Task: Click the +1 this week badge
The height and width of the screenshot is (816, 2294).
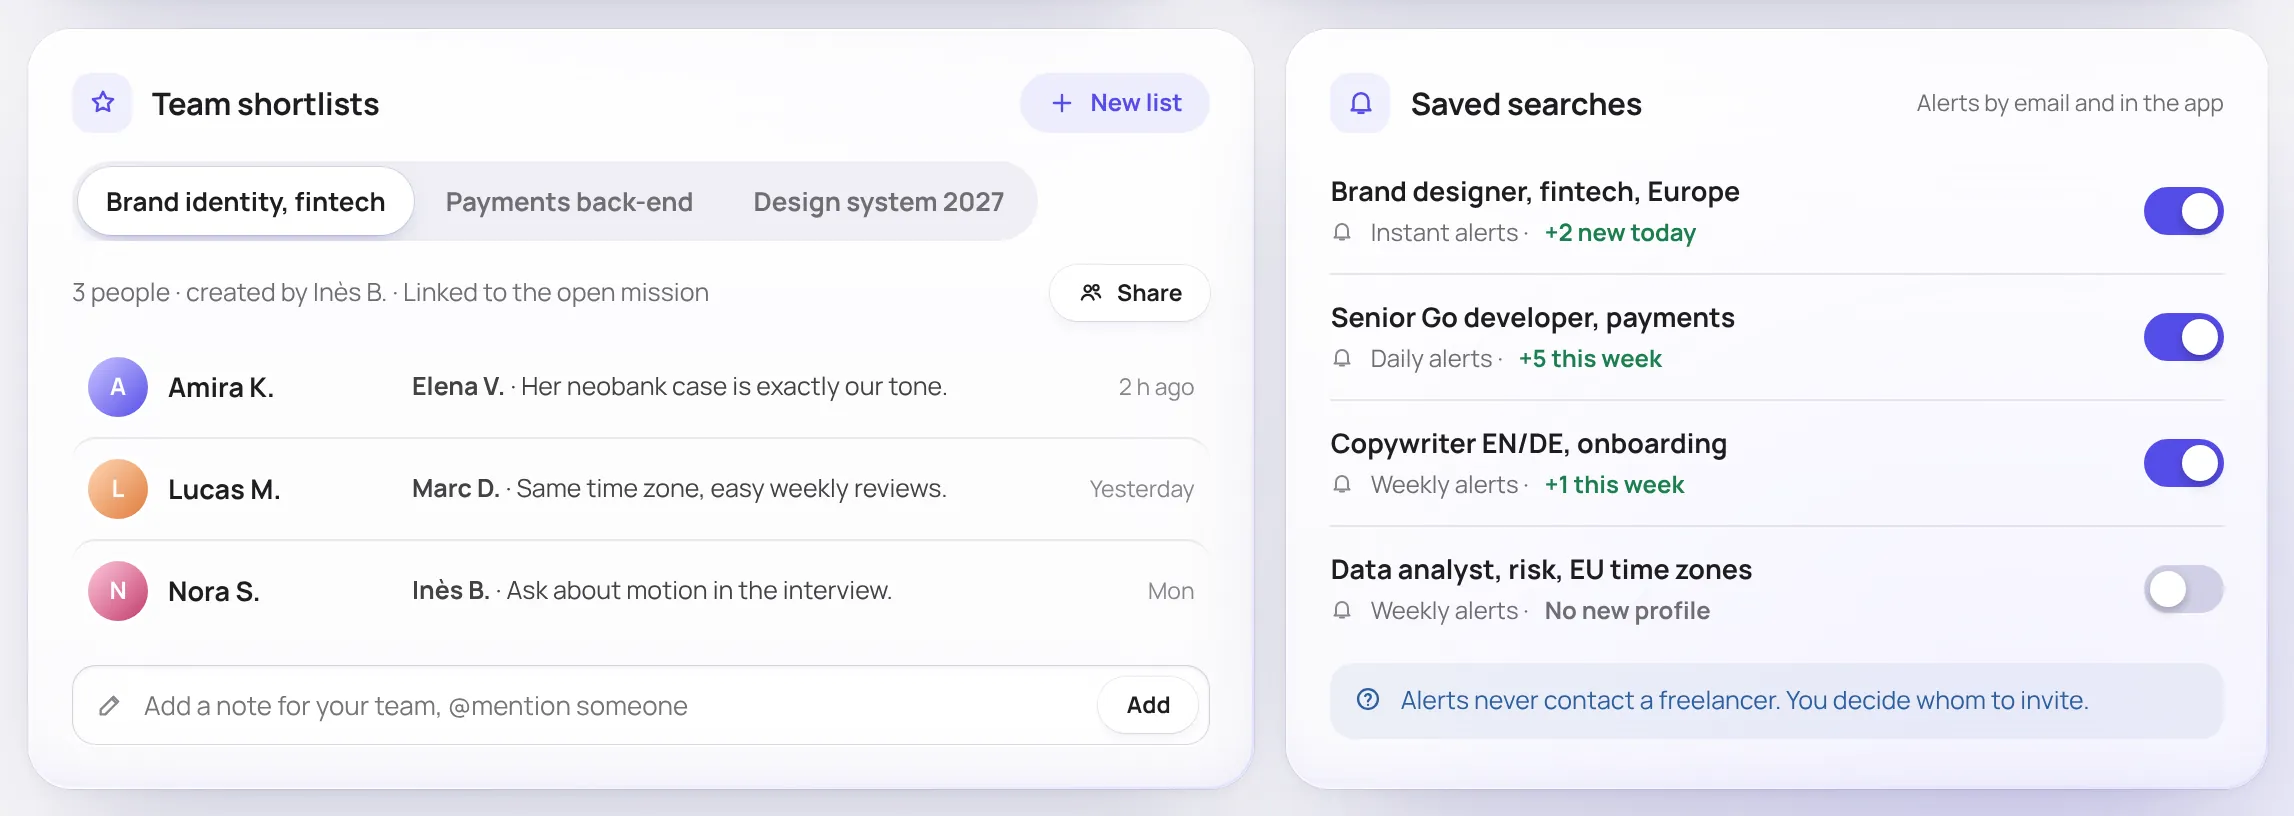Action: click(x=1614, y=485)
